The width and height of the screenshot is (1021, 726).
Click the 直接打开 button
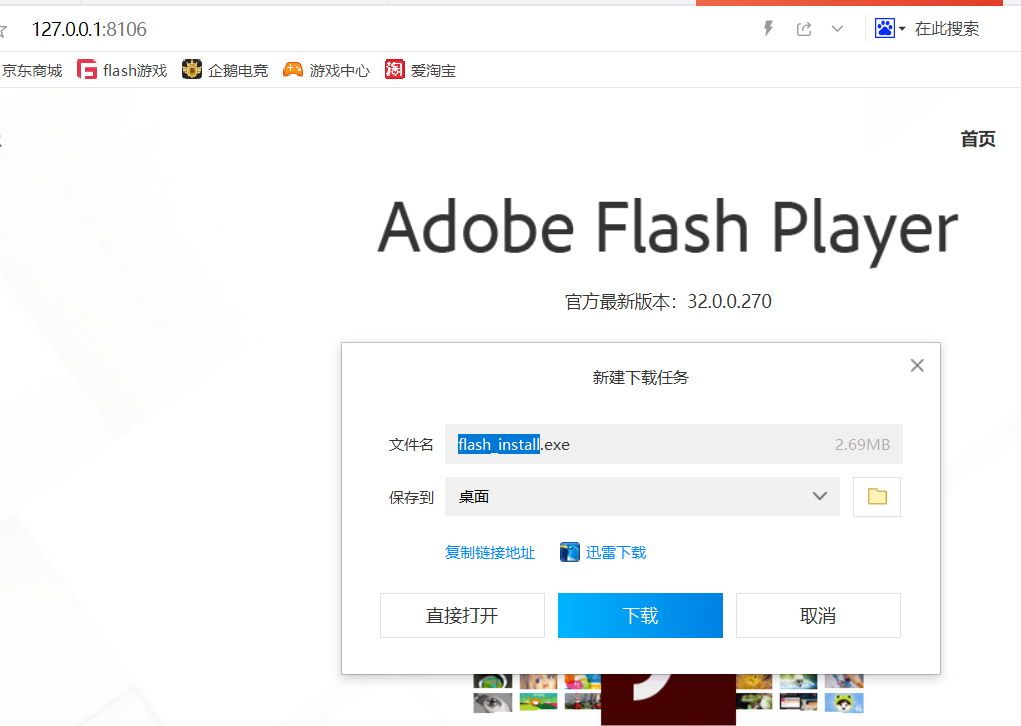coord(462,615)
